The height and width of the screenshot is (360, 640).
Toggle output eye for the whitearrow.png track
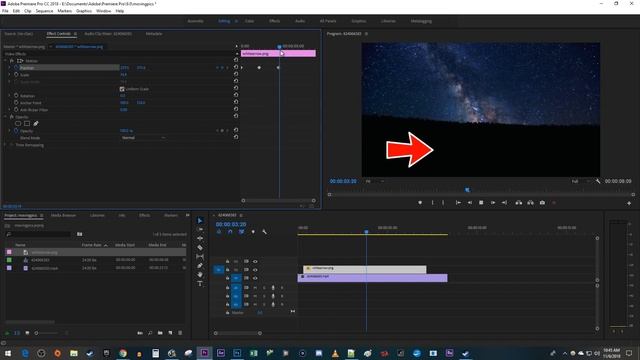coord(255,269)
